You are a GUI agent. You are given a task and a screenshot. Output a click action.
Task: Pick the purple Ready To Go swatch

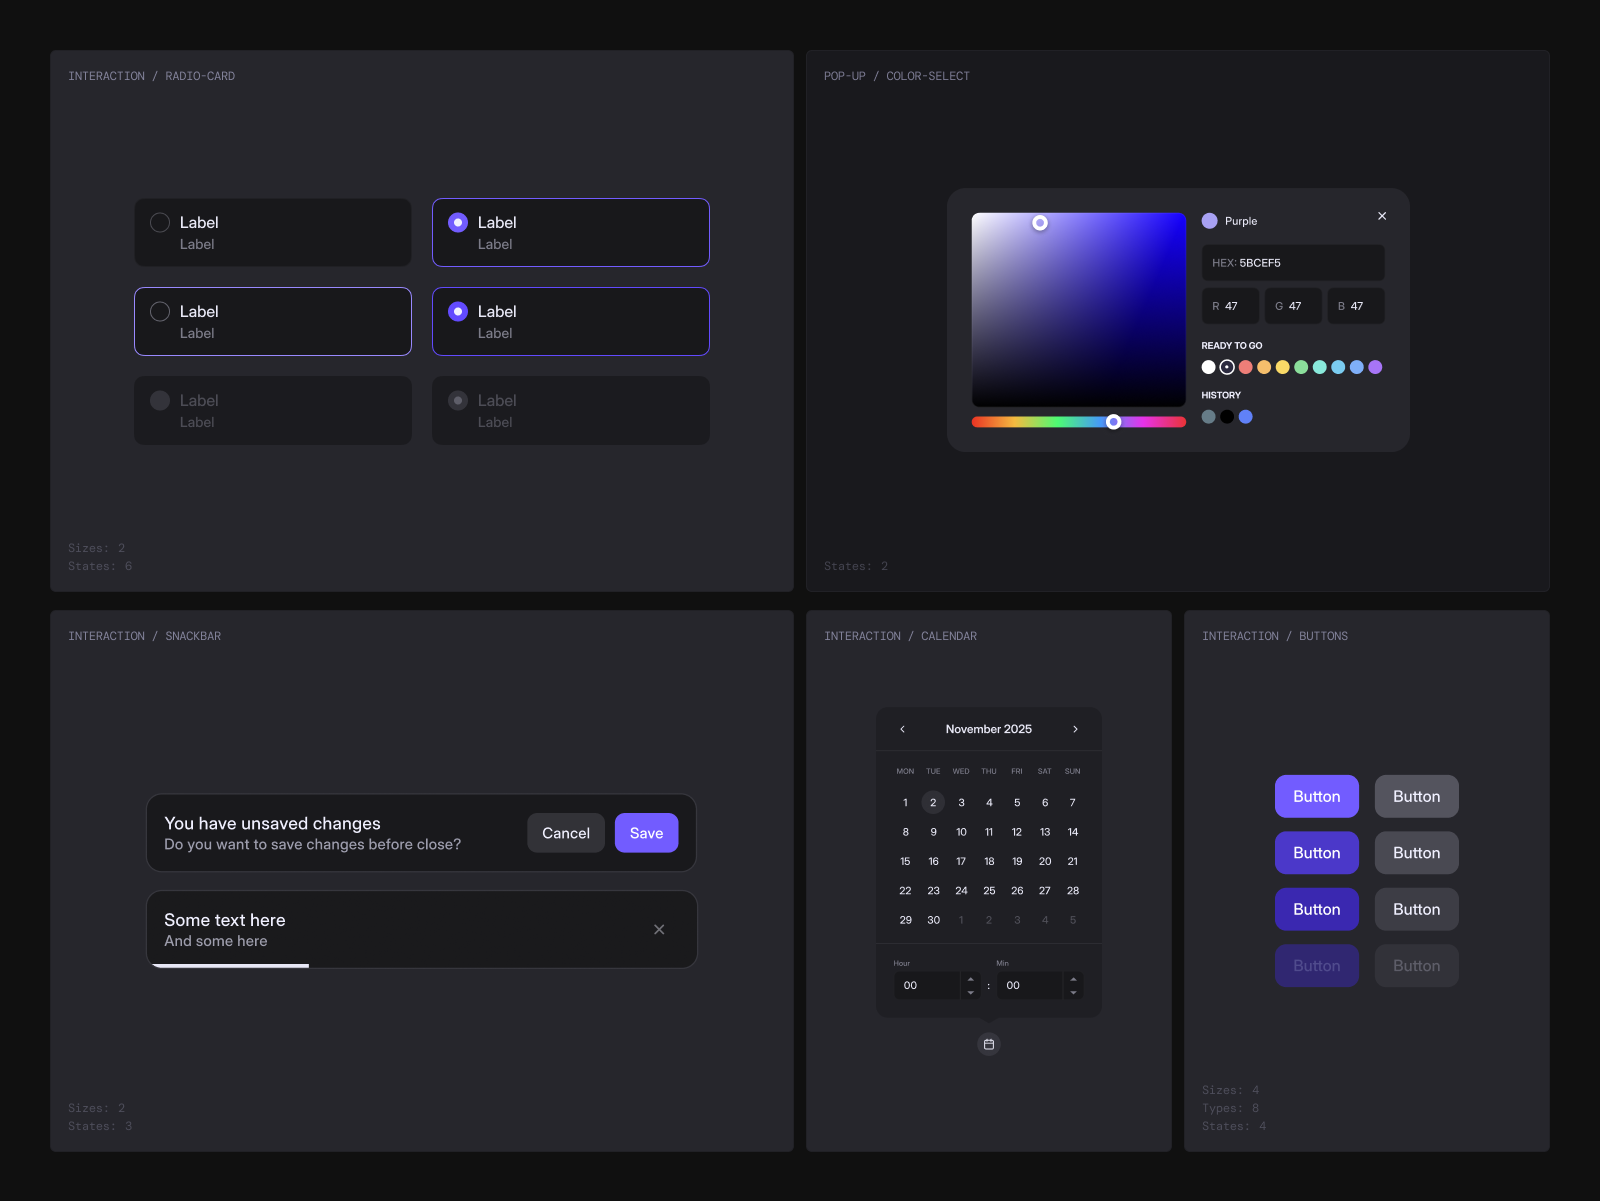[x=1375, y=367]
